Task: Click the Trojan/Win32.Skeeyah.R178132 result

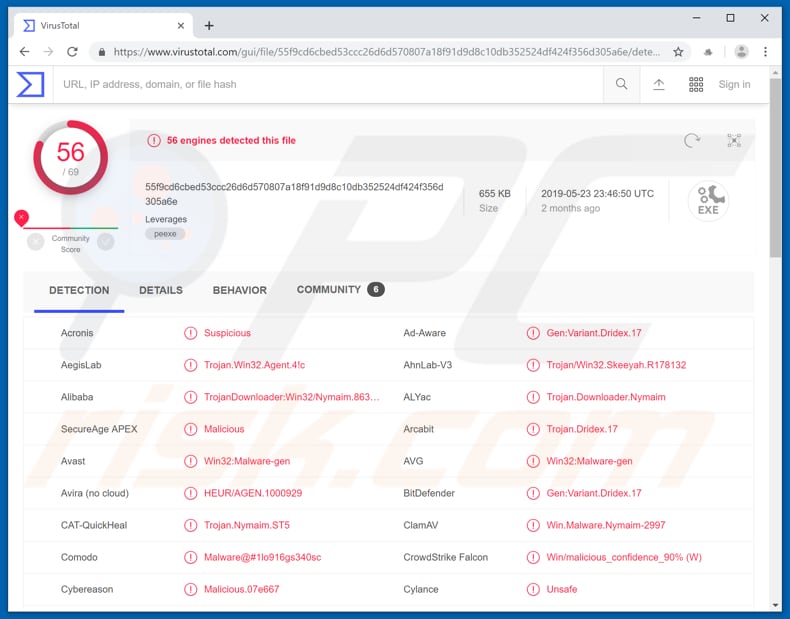Action: tap(616, 365)
